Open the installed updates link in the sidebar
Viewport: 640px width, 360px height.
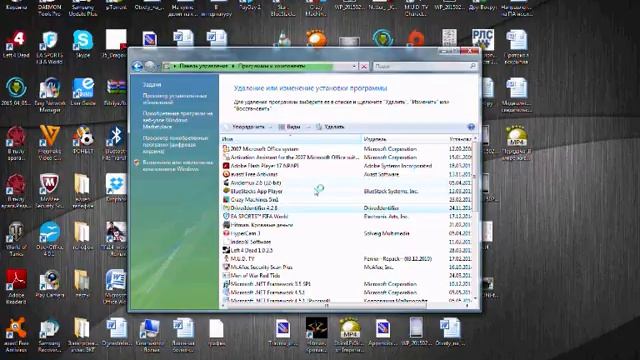[175, 99]
